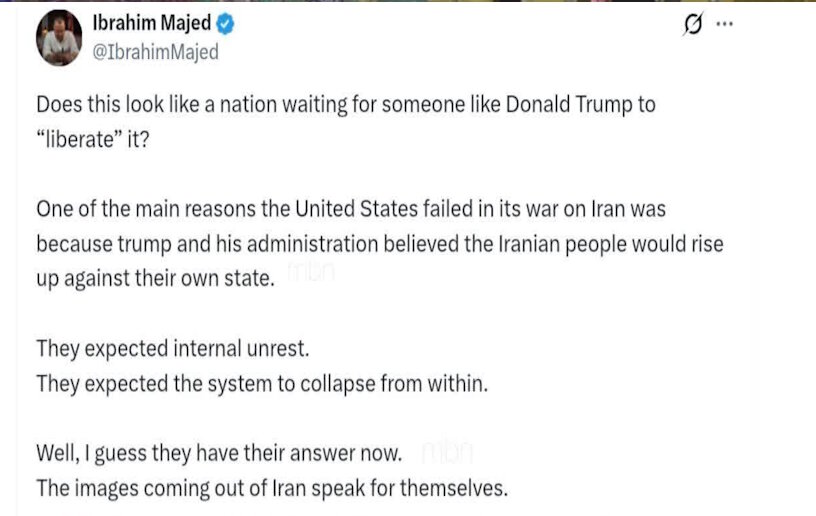
Task: Click 'Well, I guess they have their answer' line
Action: [x=219, y=453]
